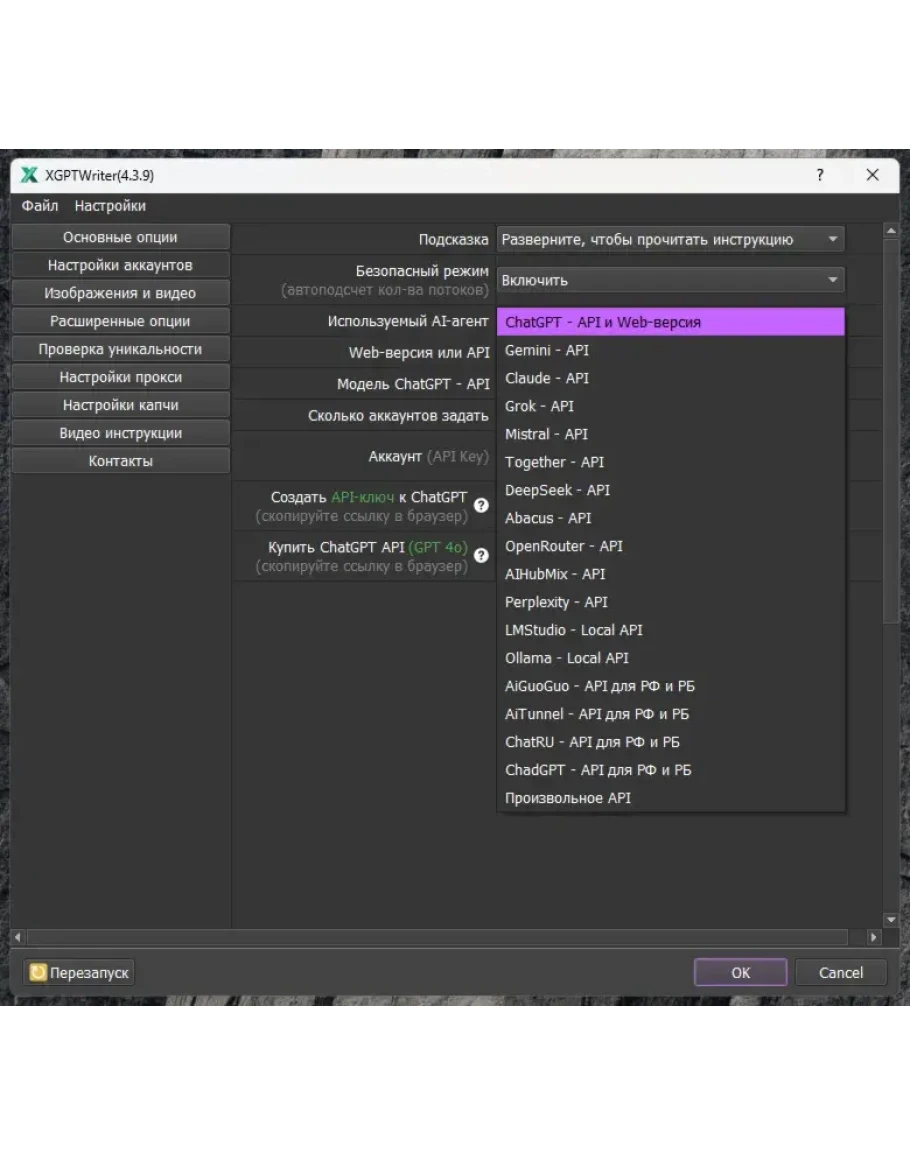Screen dimensions: 910x1155
Task: Choose LMStudio - Local API option
Action: click(x=671, y=630)
